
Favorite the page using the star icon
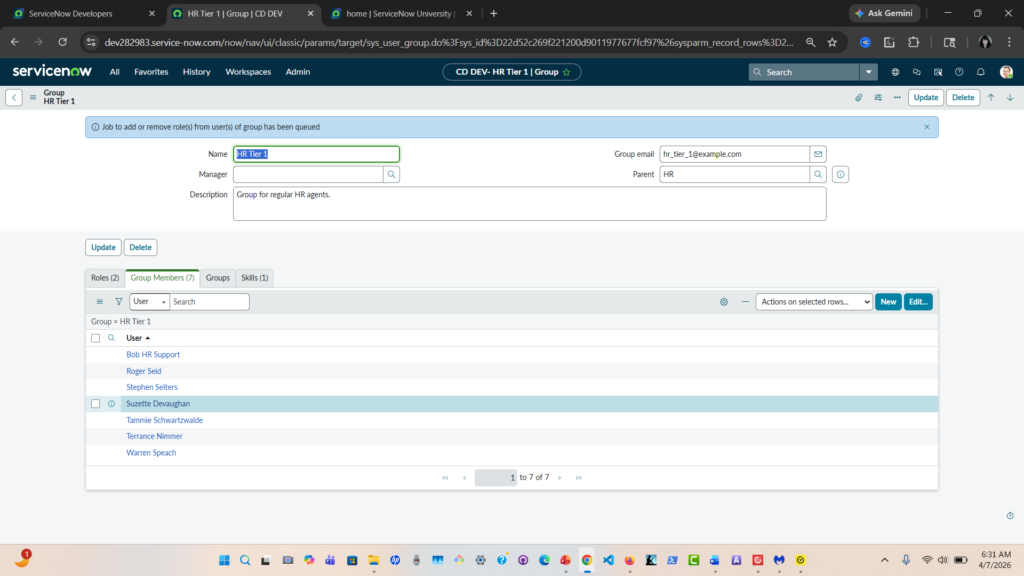coord(566,72)
